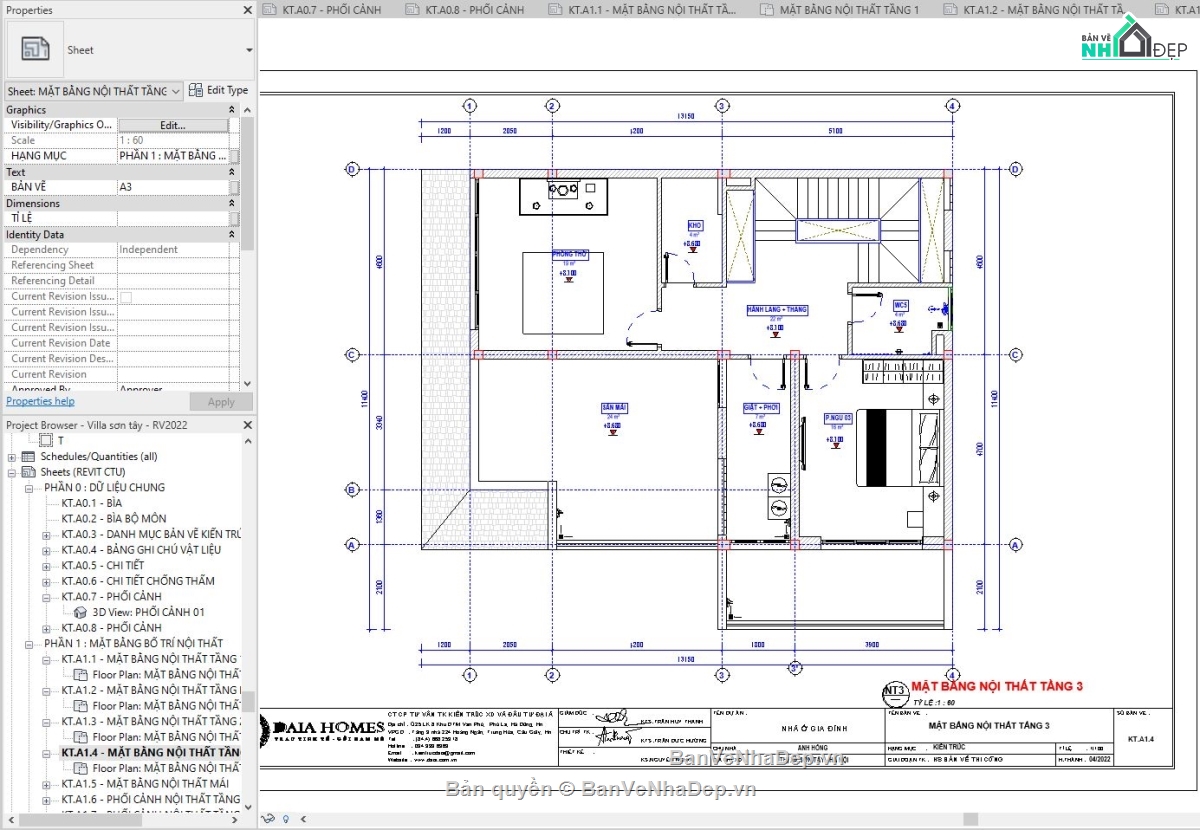Close the Project Browser panel
The width and height of the screenshot is (1200, 830).
tap(248, 425)
